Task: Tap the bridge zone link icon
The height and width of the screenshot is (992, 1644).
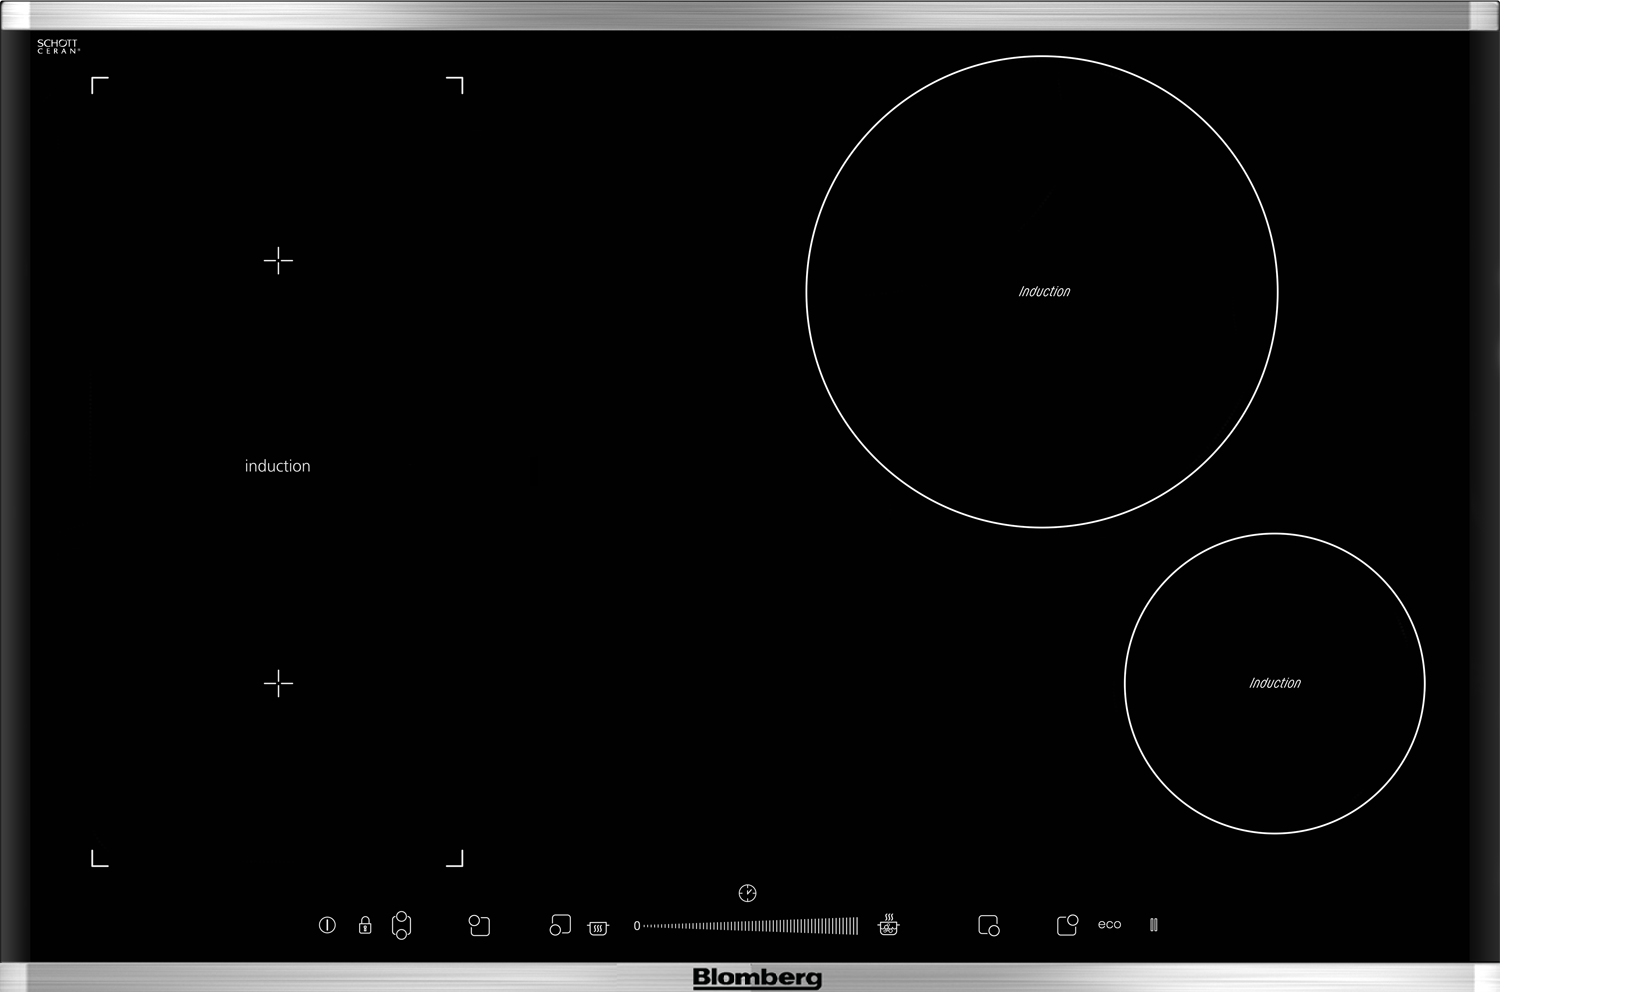Action: [x=401, y=925]
